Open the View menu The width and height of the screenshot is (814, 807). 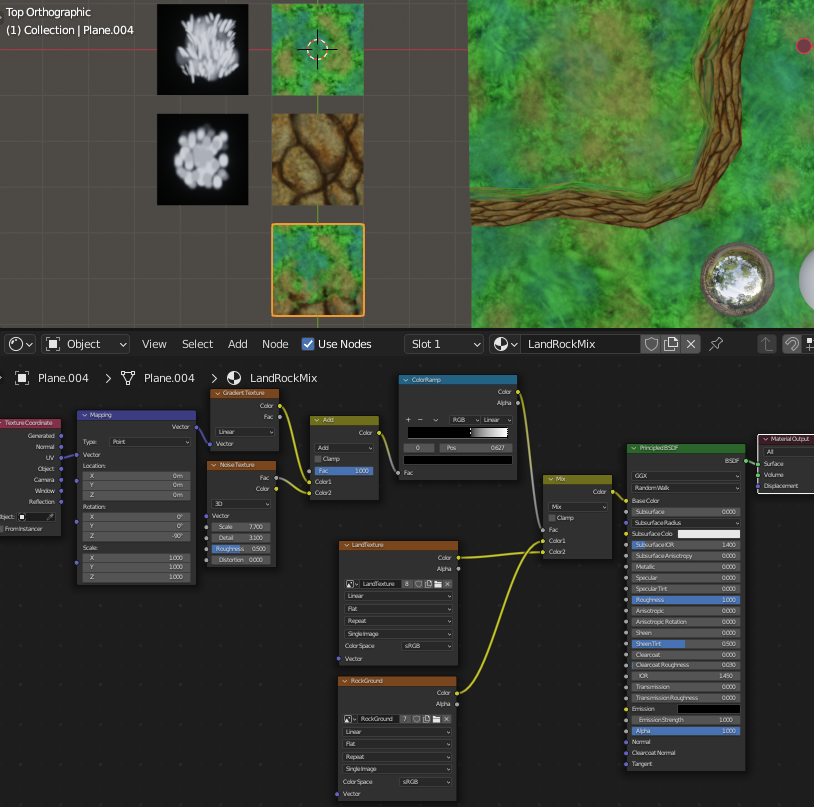click(x=154, y=344)
